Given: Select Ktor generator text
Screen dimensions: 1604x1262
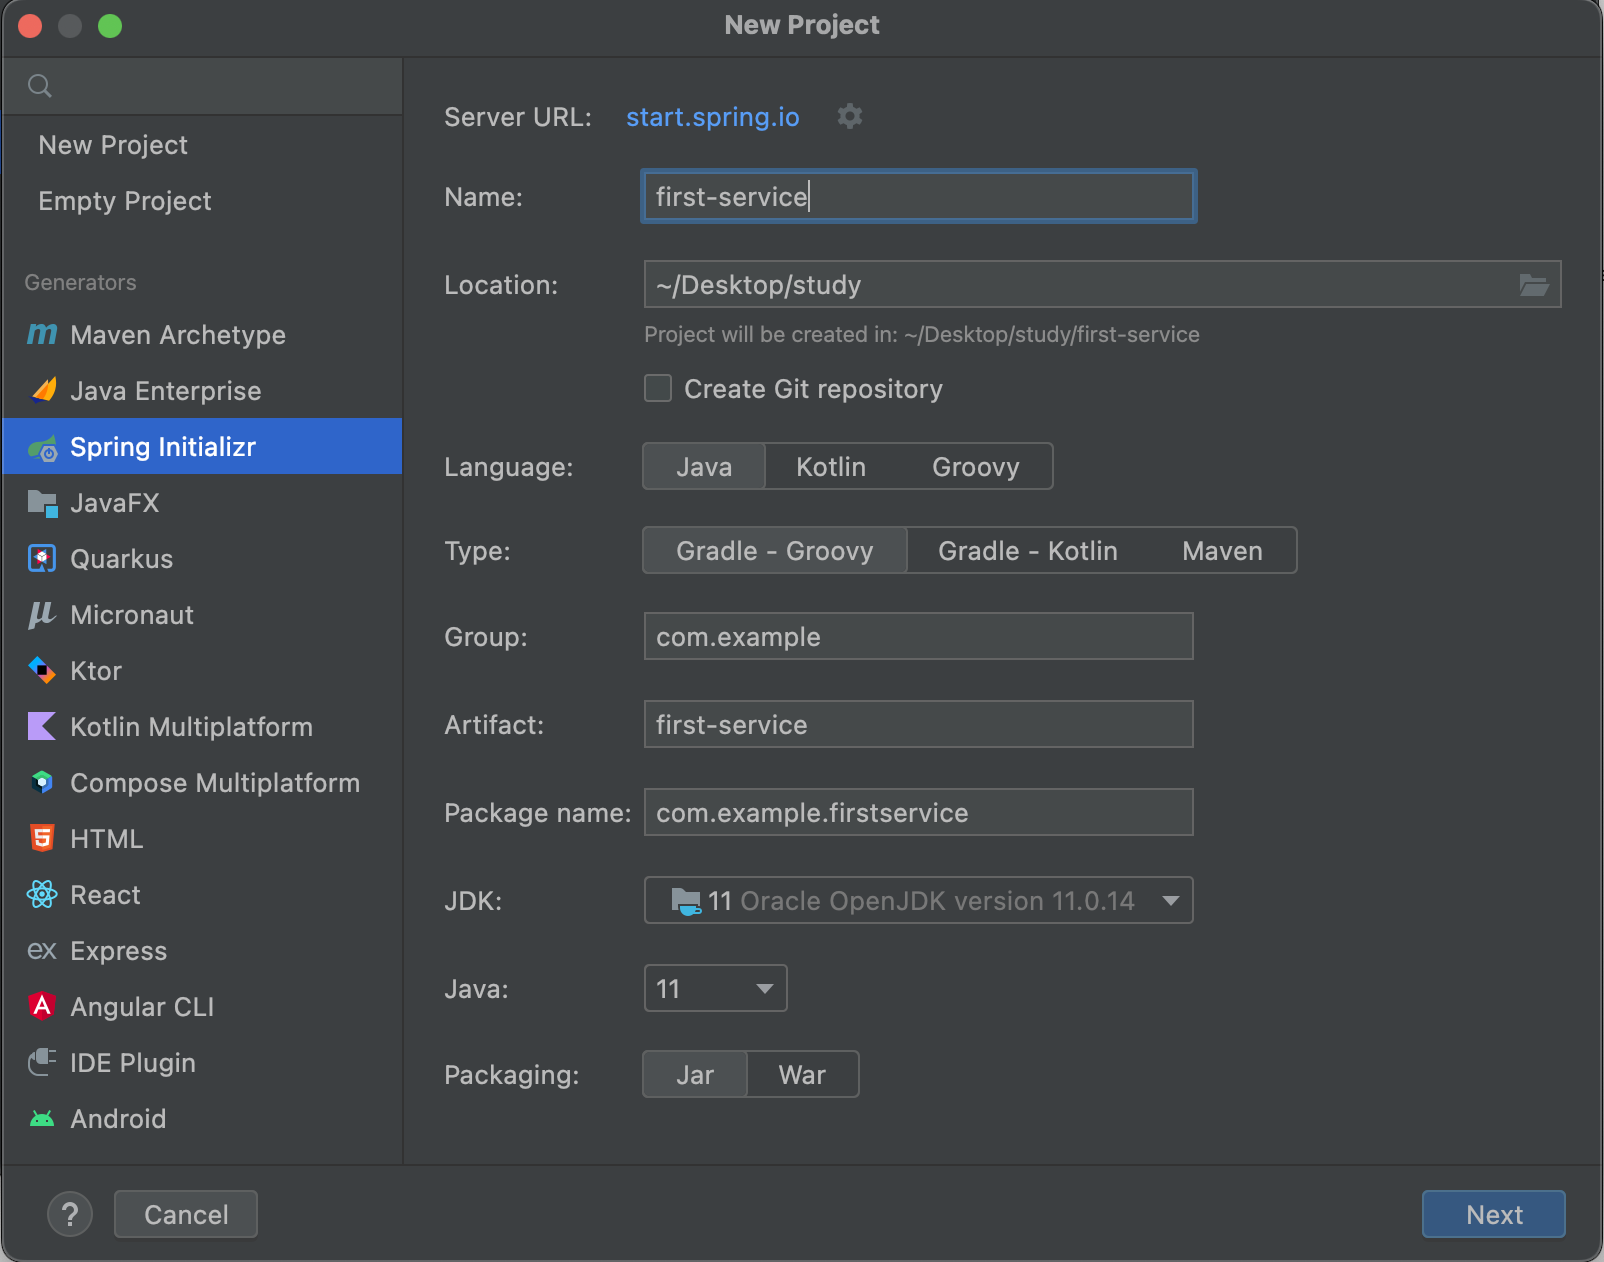Looking at the screenshot, I should [96, 671].
